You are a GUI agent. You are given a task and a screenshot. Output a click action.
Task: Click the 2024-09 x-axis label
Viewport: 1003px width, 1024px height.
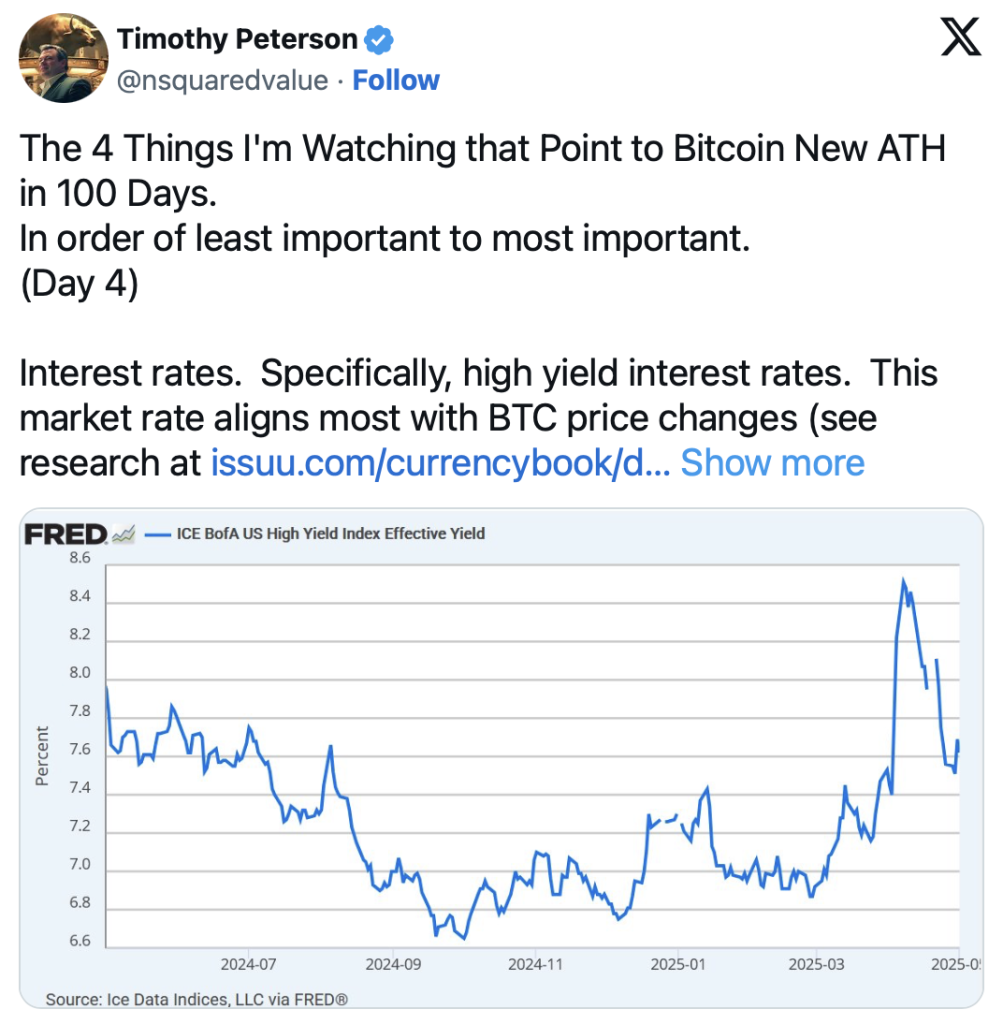tap(393, 965)
